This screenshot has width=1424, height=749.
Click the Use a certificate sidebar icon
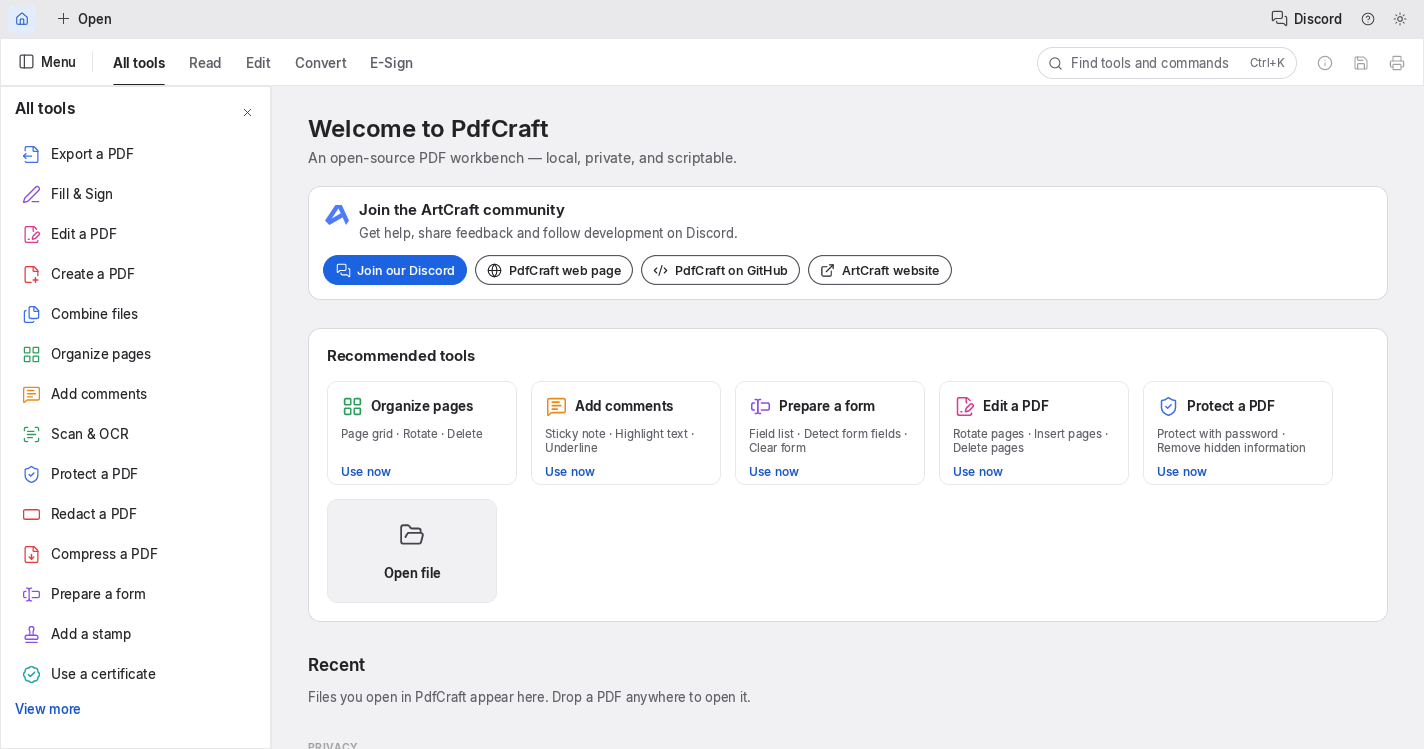pyautogui.click(x=31, y=674)
